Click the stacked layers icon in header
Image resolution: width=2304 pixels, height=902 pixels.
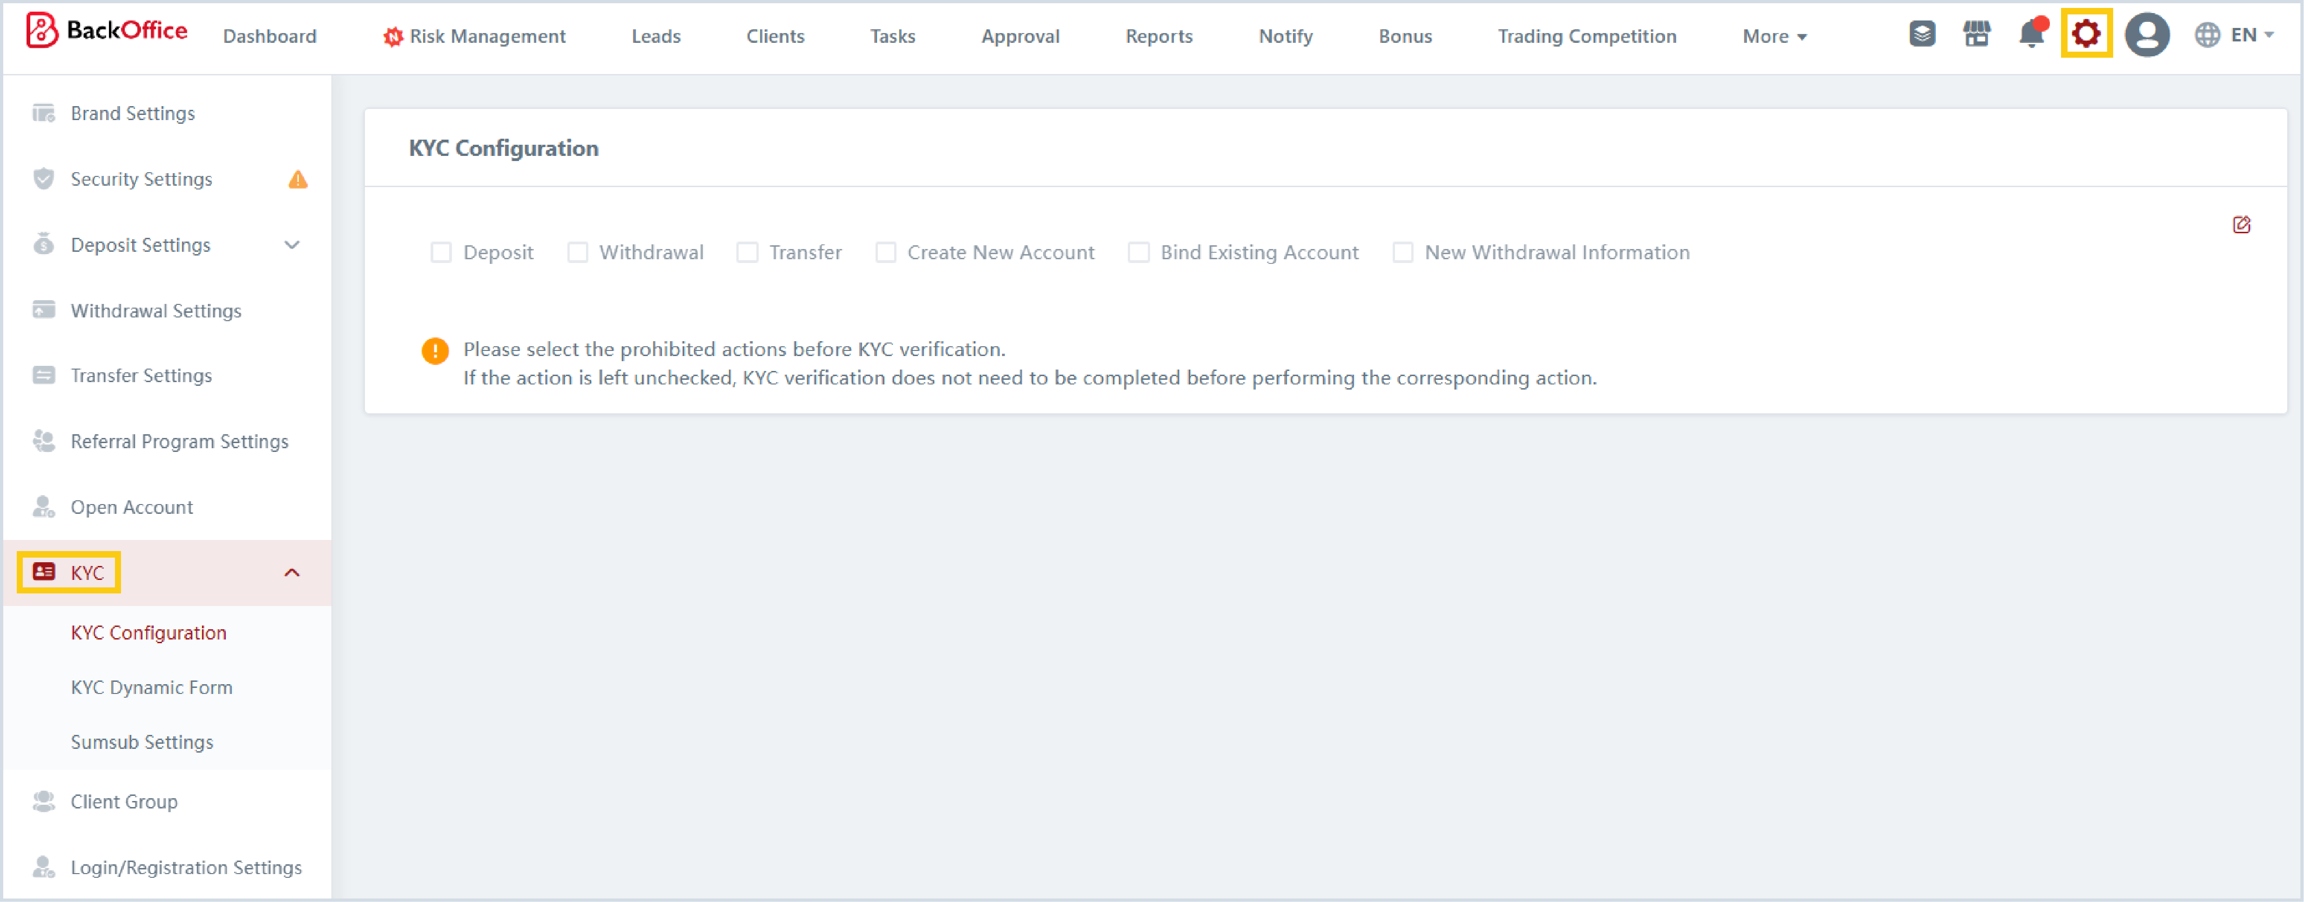coord(1921,35)
